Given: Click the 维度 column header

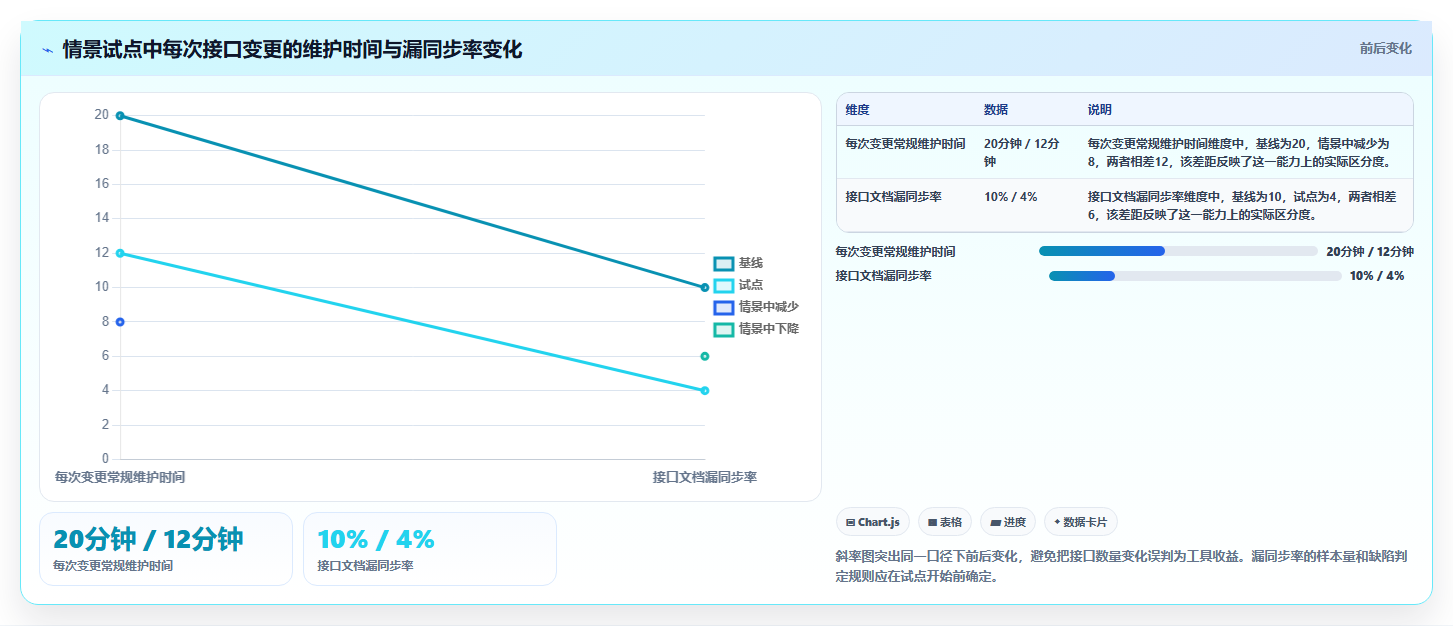Looking at the screenshot, I should [857, 110].
